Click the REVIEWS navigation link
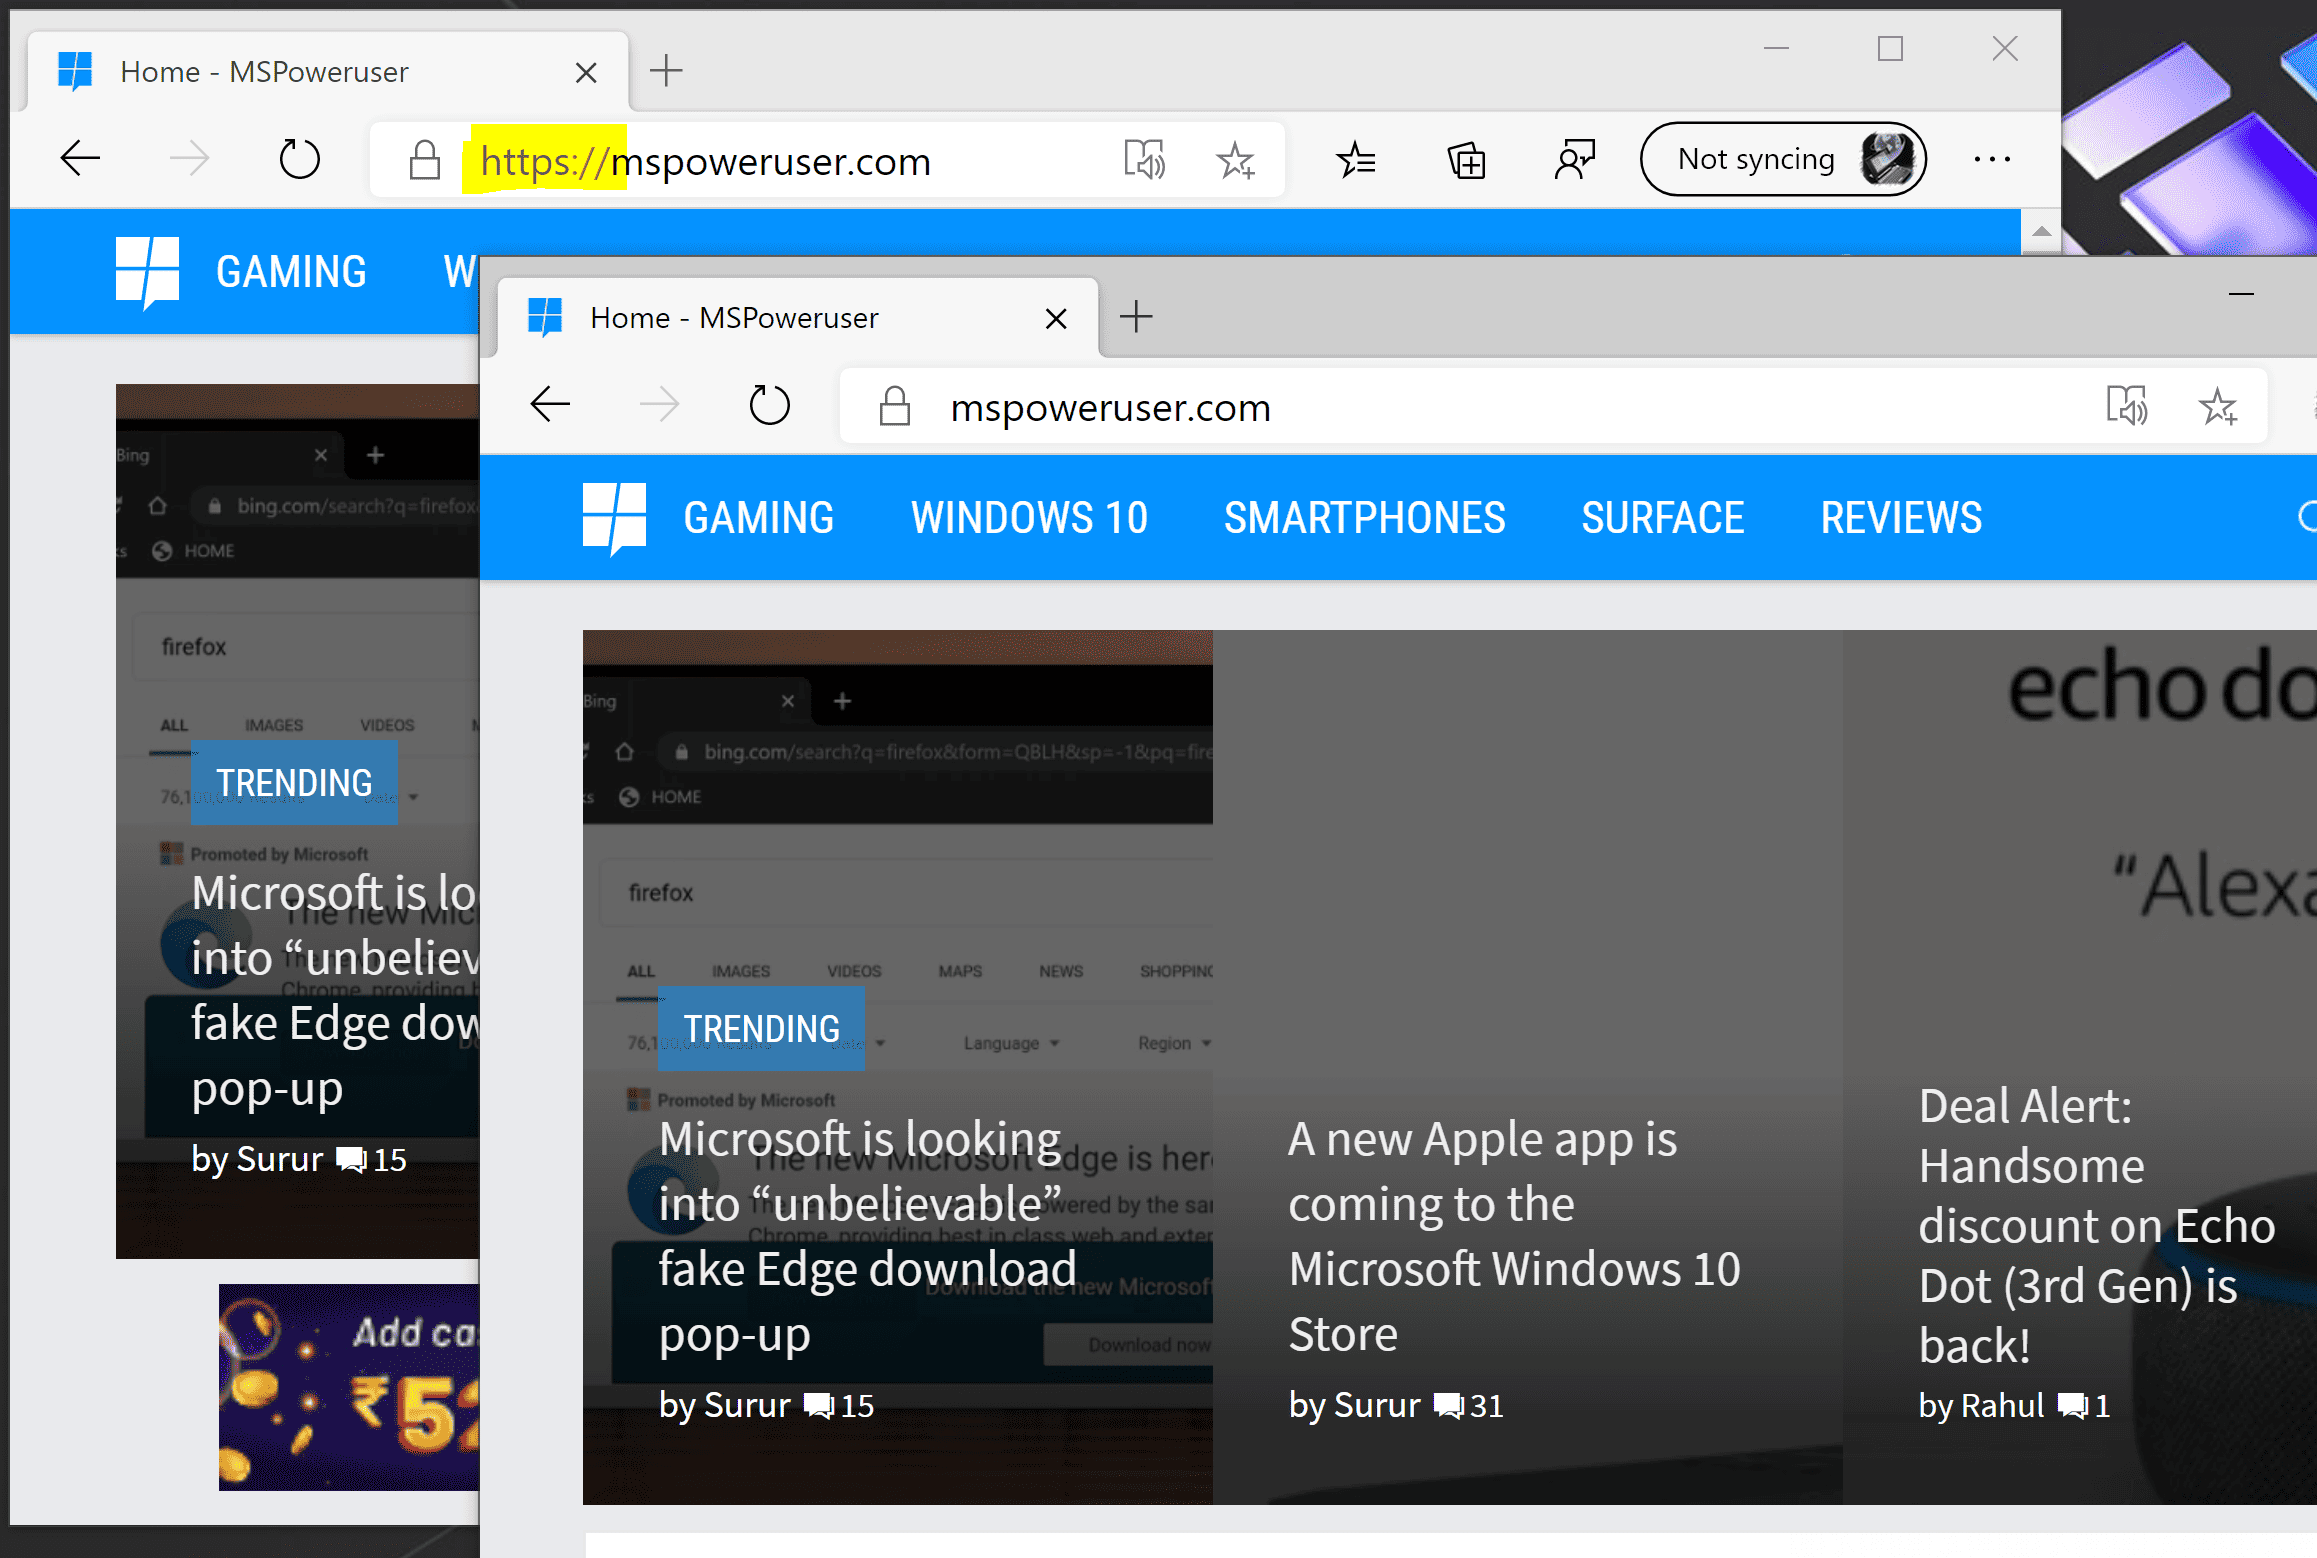Screen dimensions: 2317x1558 pyautogui.click(x=1900, y=516)
